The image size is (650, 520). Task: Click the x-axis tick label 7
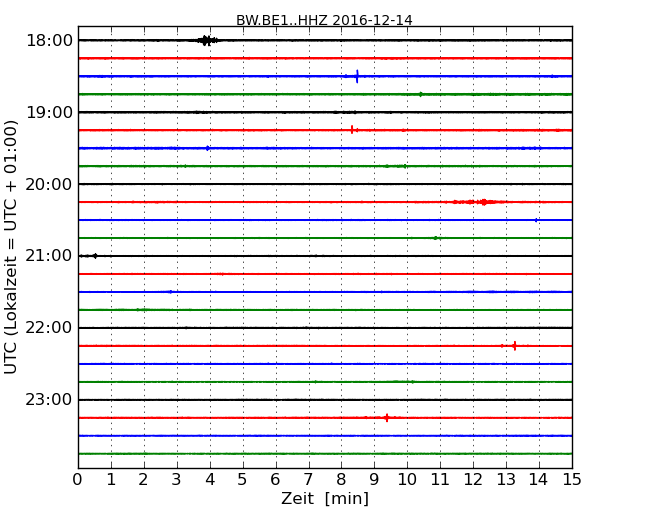pyautogui.click(x=308, y=479)
